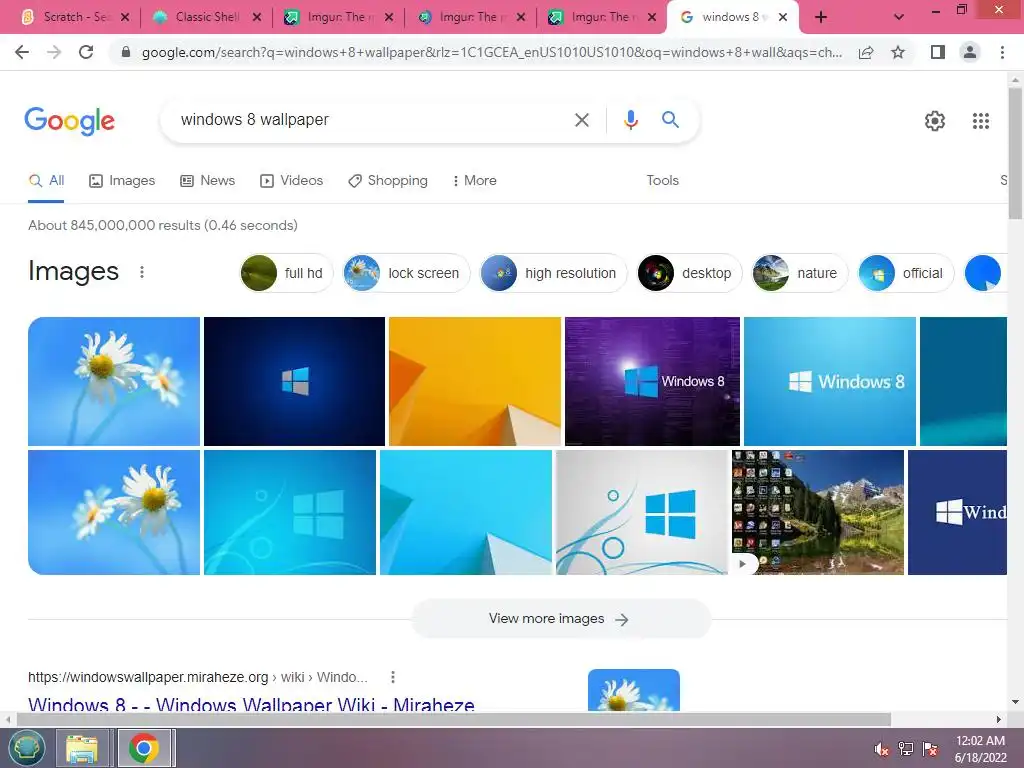
Task: Open options for the miraheze result
Action: tap(392, 677)
